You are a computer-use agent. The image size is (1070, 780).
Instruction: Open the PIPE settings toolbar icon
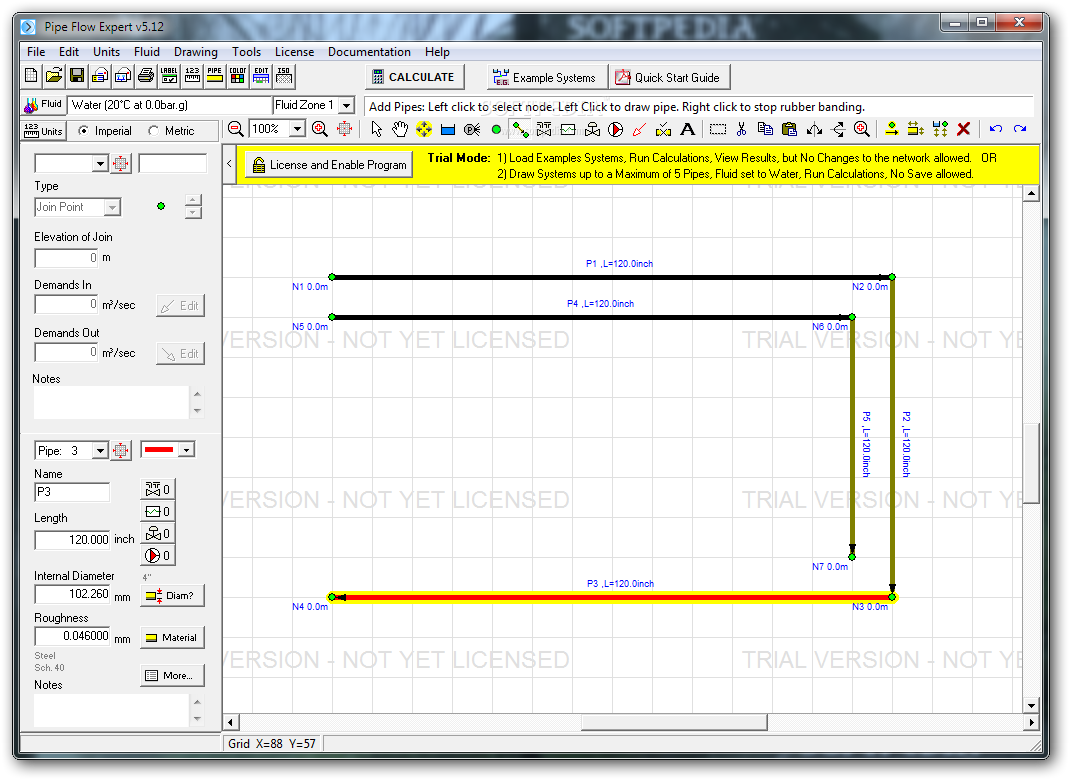coord(214,76)
